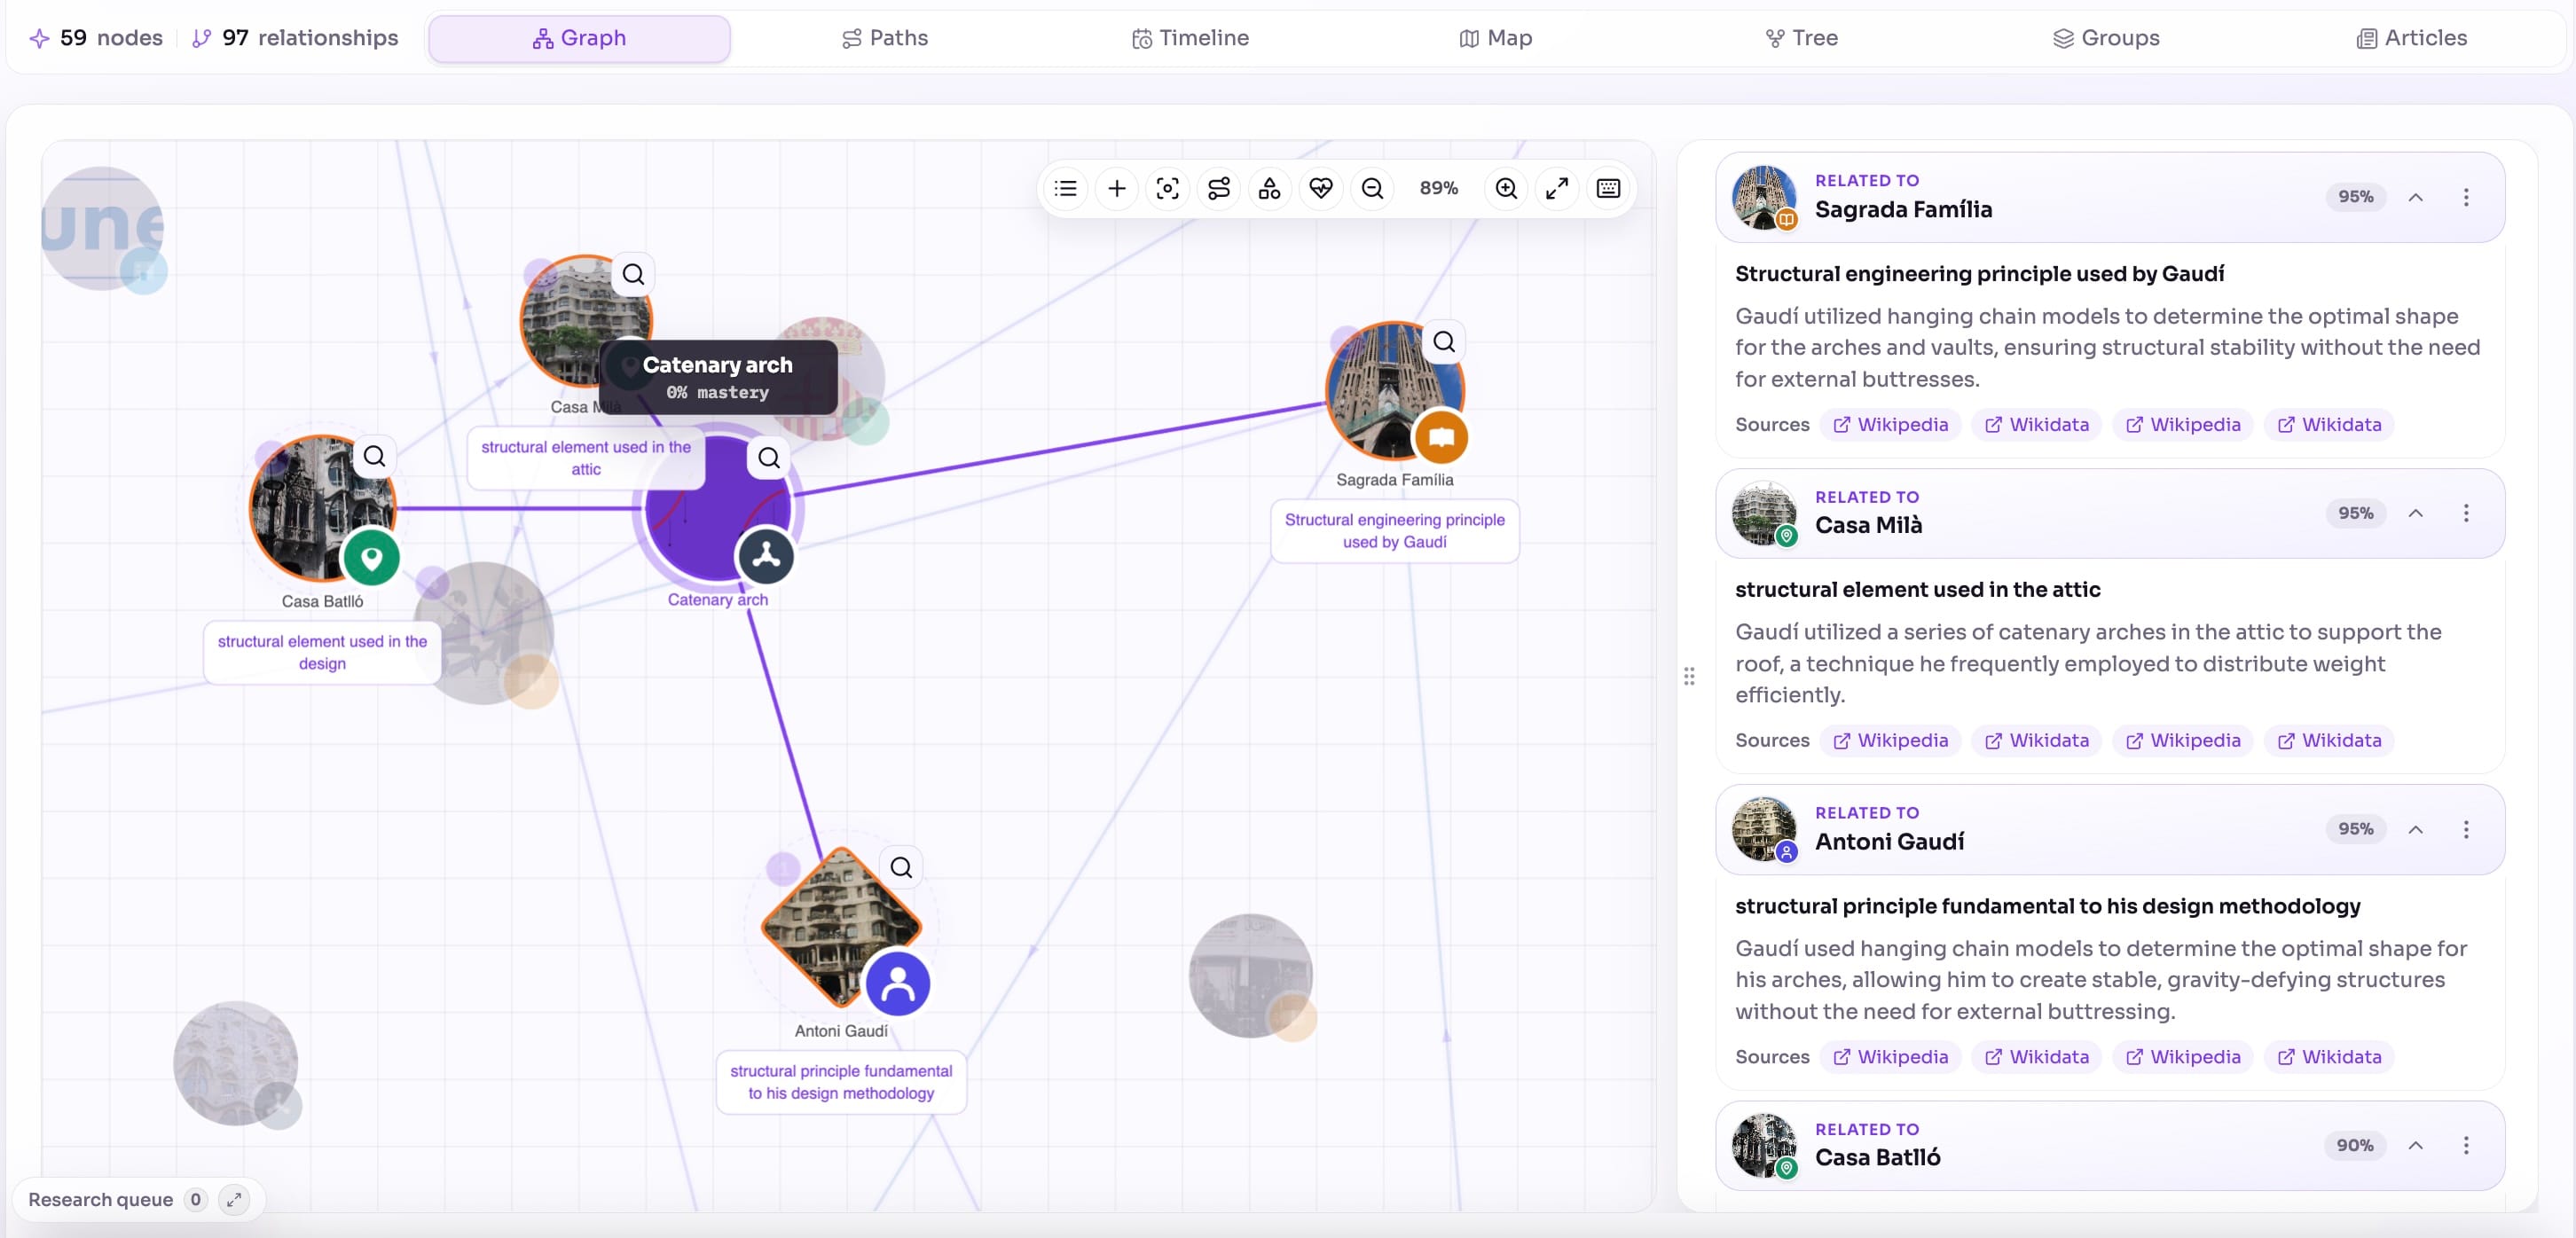The width and height of the screenshot is (2576, 1238).
Task: Click the magnifier icon on Casa Batlló node
Action: (x=374, y=456)
